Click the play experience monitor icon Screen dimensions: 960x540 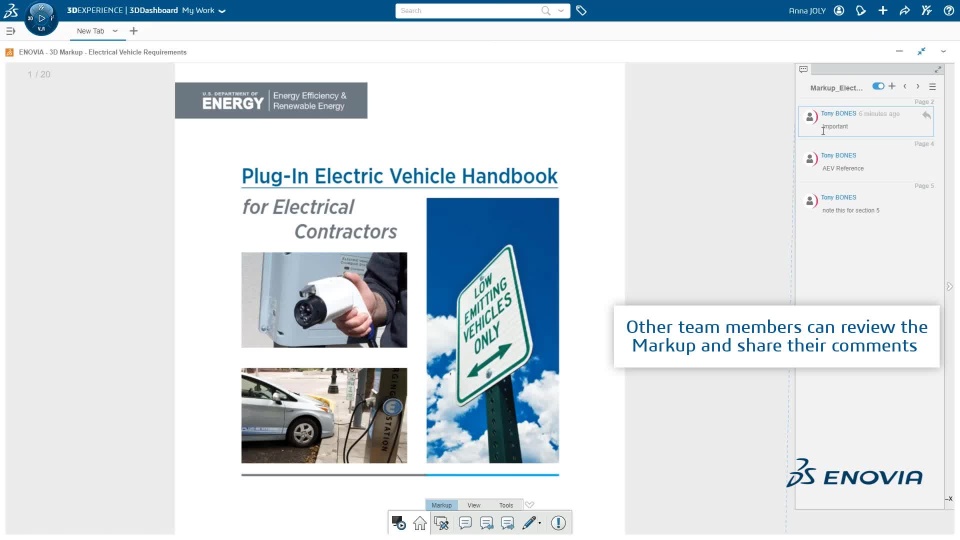click(399, 523)
